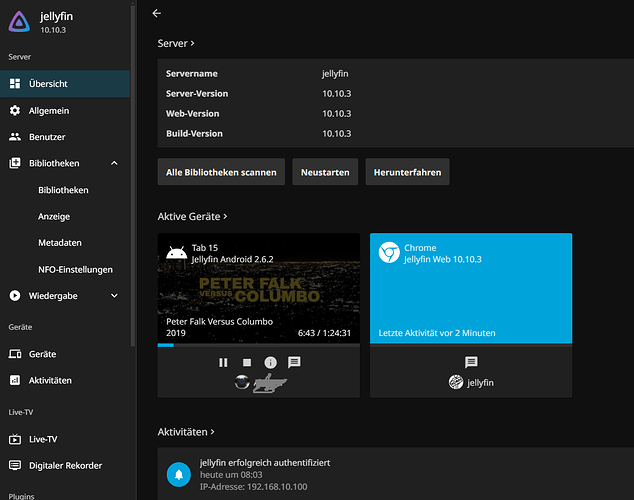The image size is (634, 500).
Task: Open Aktivitäten chart icon in sidebar
Action: click(x=15, y=380)
